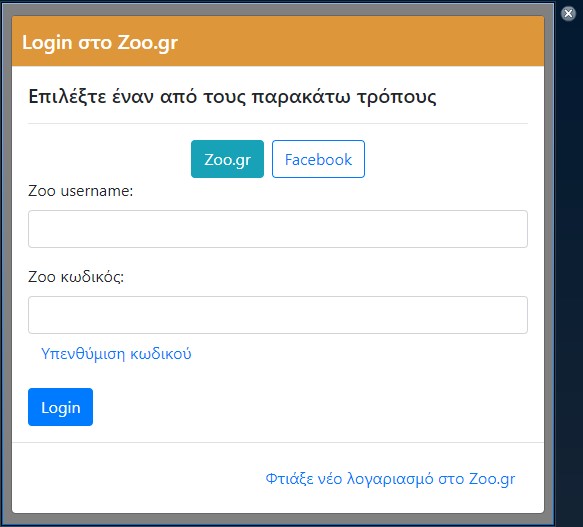Click the 'Login στο Zoo.gr' header title
The image size is (583, 527).
pos(100,42)
